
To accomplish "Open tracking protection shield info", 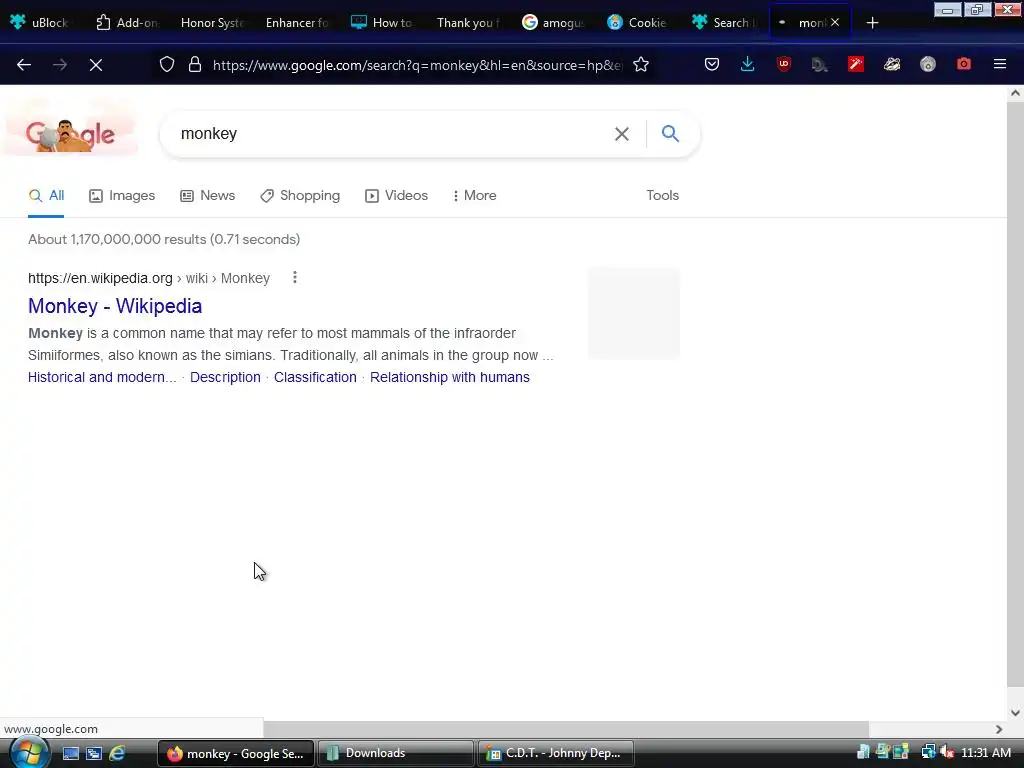I will coord(167,65).
